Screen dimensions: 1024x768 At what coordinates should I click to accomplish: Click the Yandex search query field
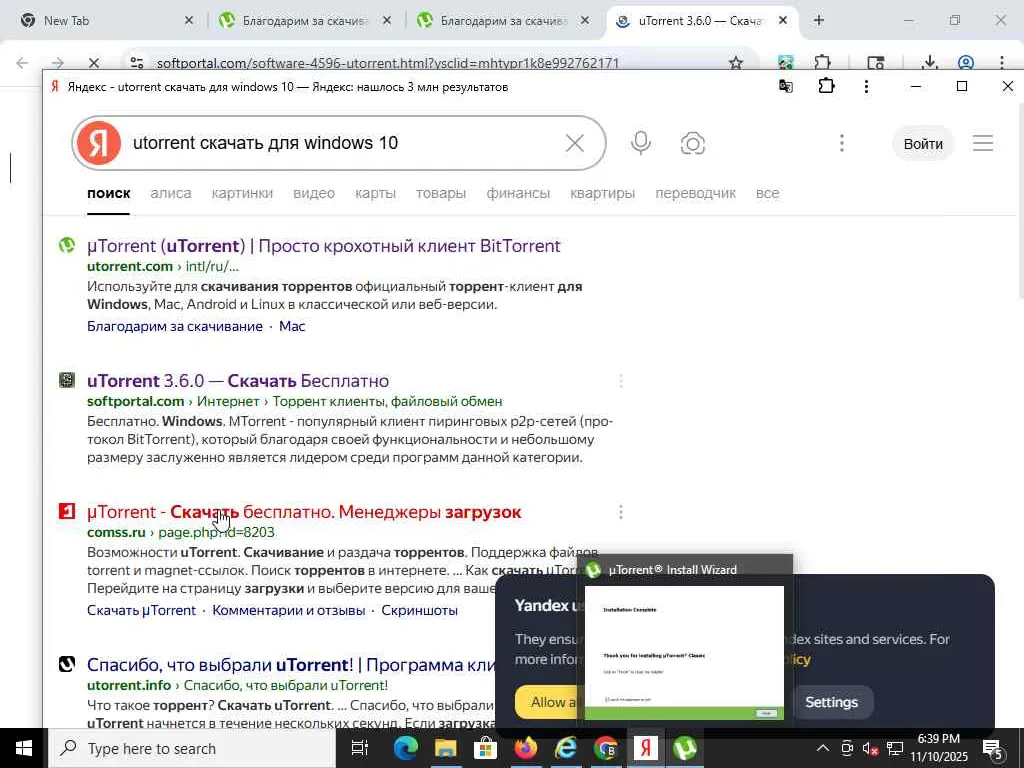340,143
